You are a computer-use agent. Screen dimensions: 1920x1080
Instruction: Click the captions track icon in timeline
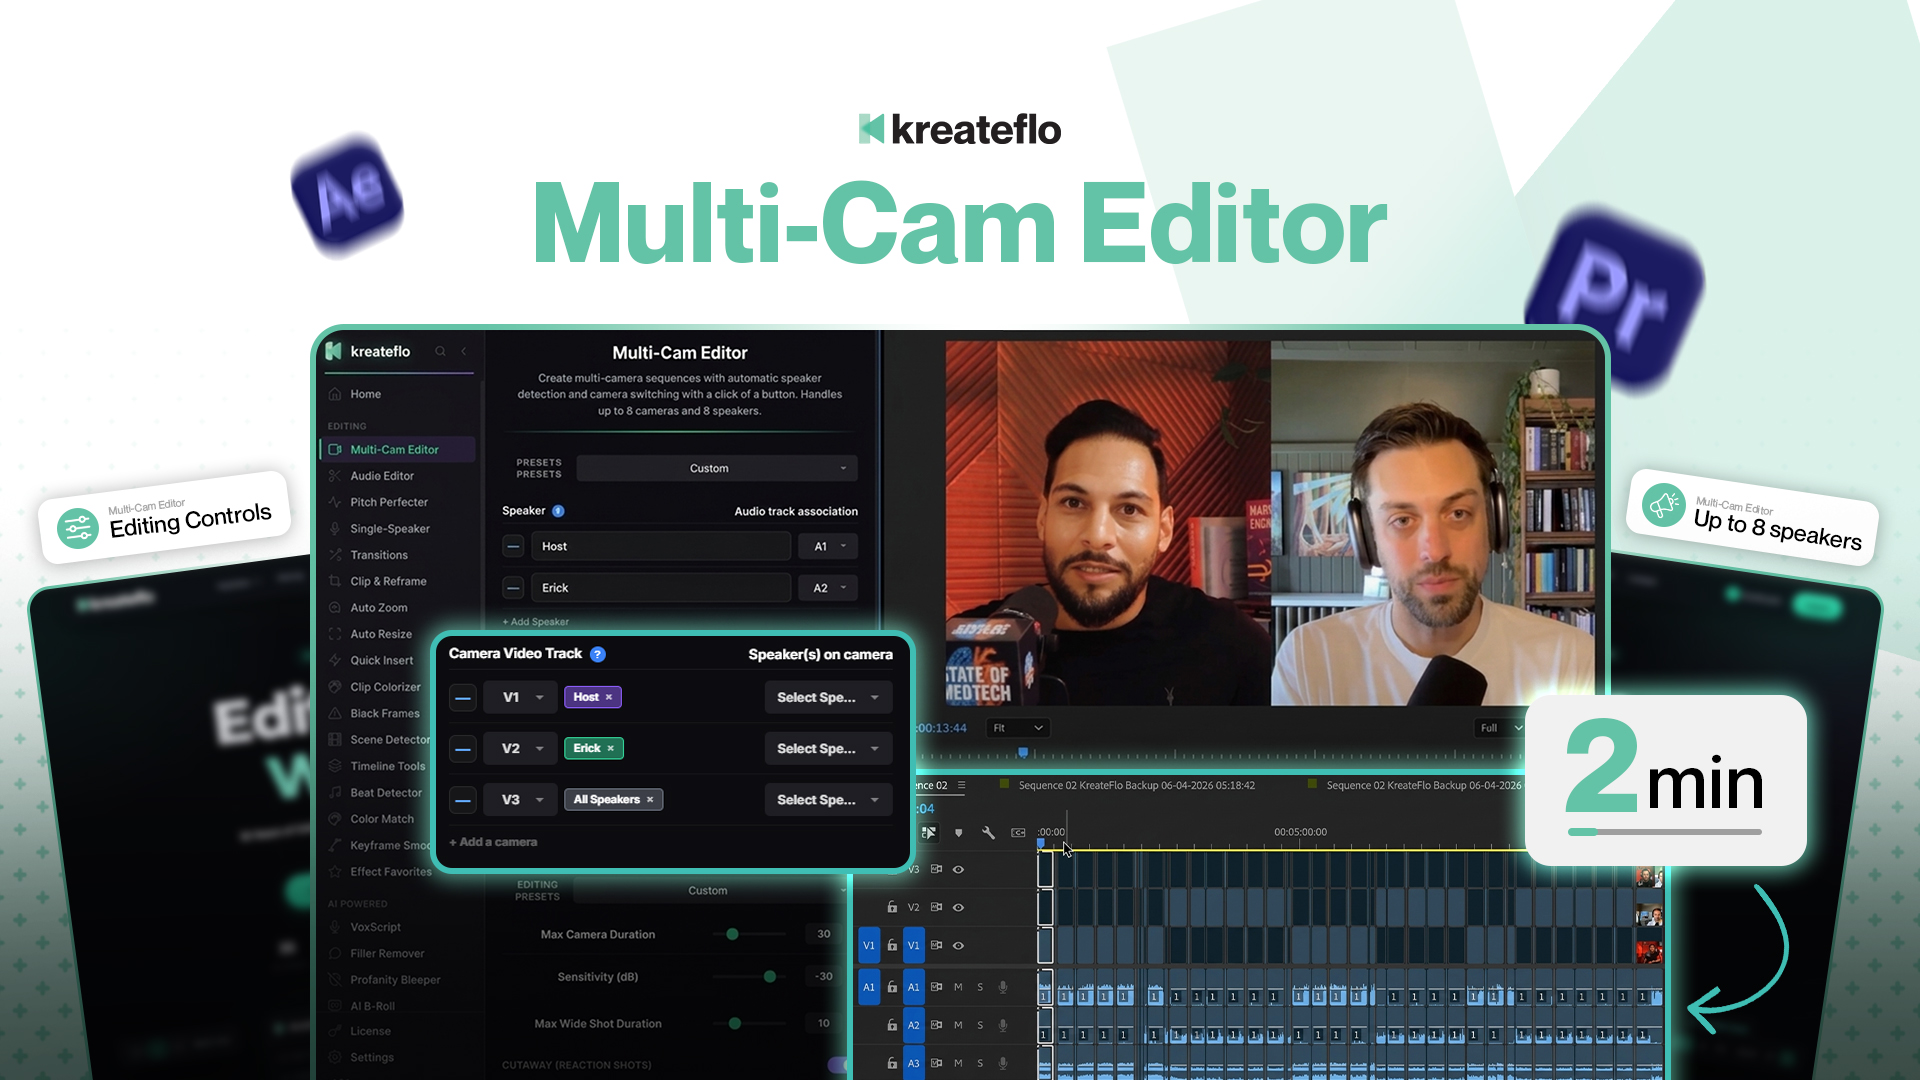[1018, 832]
